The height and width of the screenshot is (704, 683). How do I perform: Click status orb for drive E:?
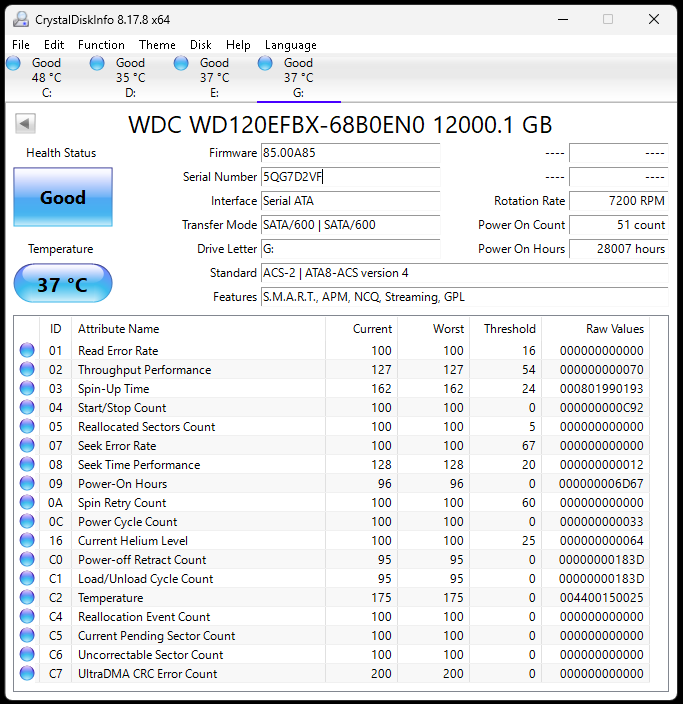point(181,63)
